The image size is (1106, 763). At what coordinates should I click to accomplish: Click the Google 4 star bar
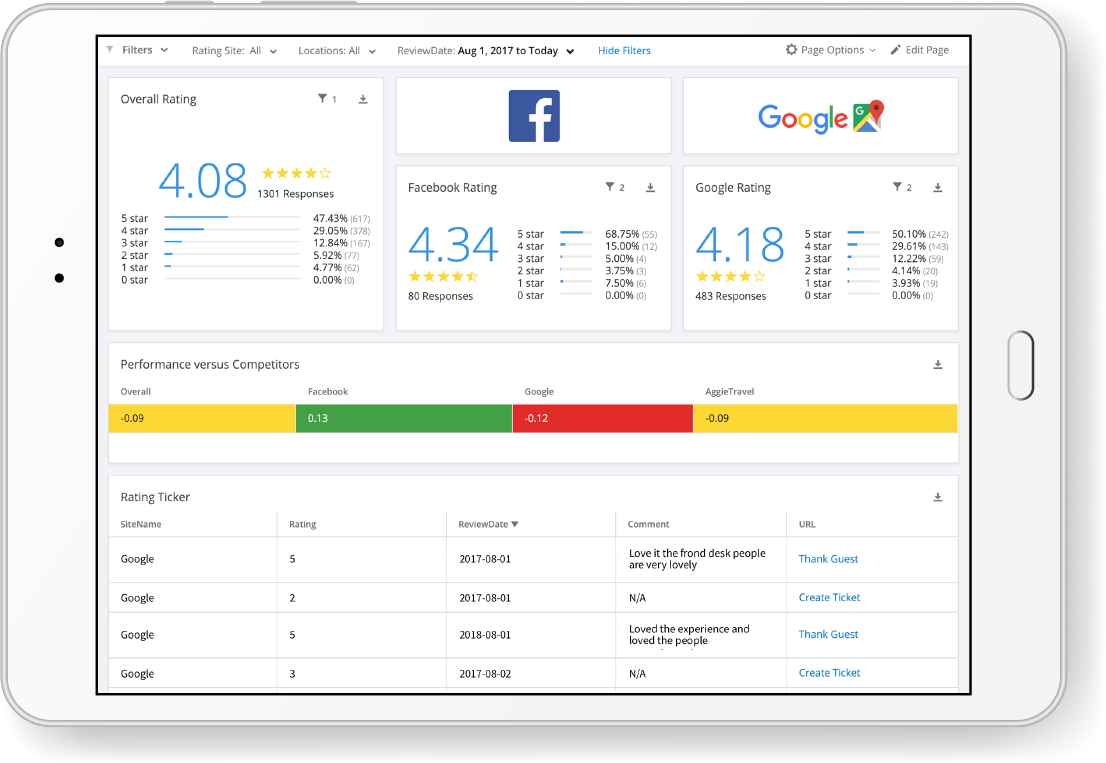click(863, 245)
